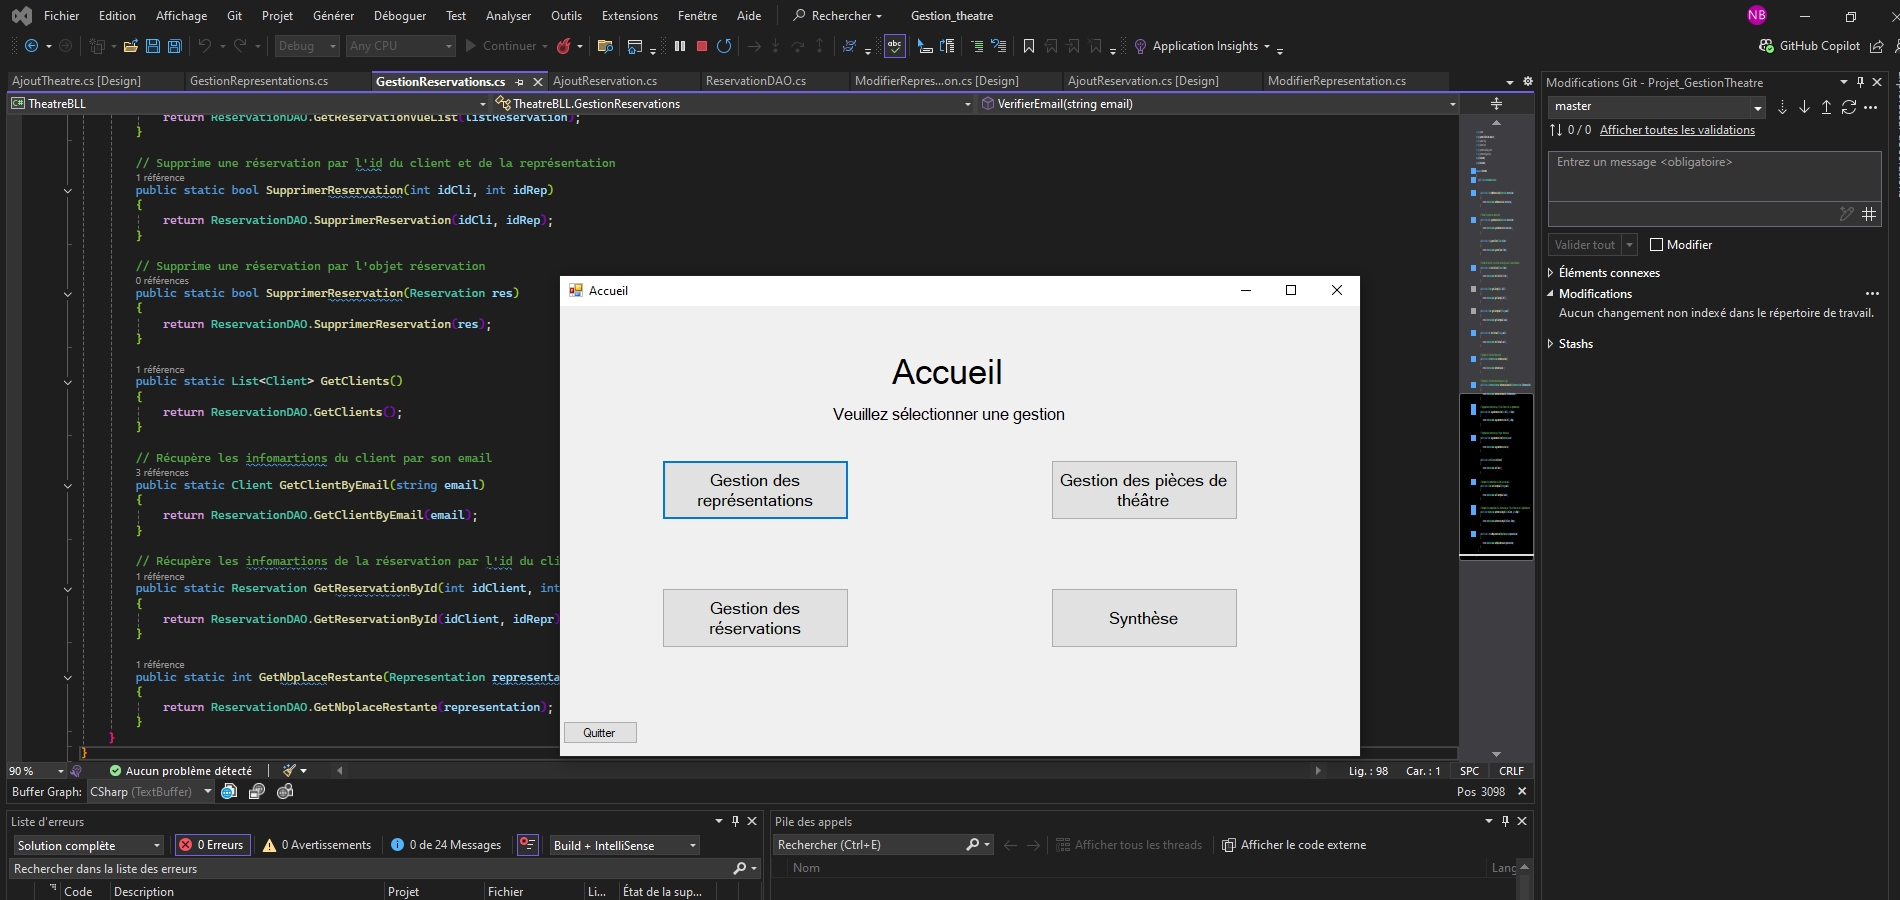
Task: Click the Quitter button in the Accueil window
Action: pos(600,732)
